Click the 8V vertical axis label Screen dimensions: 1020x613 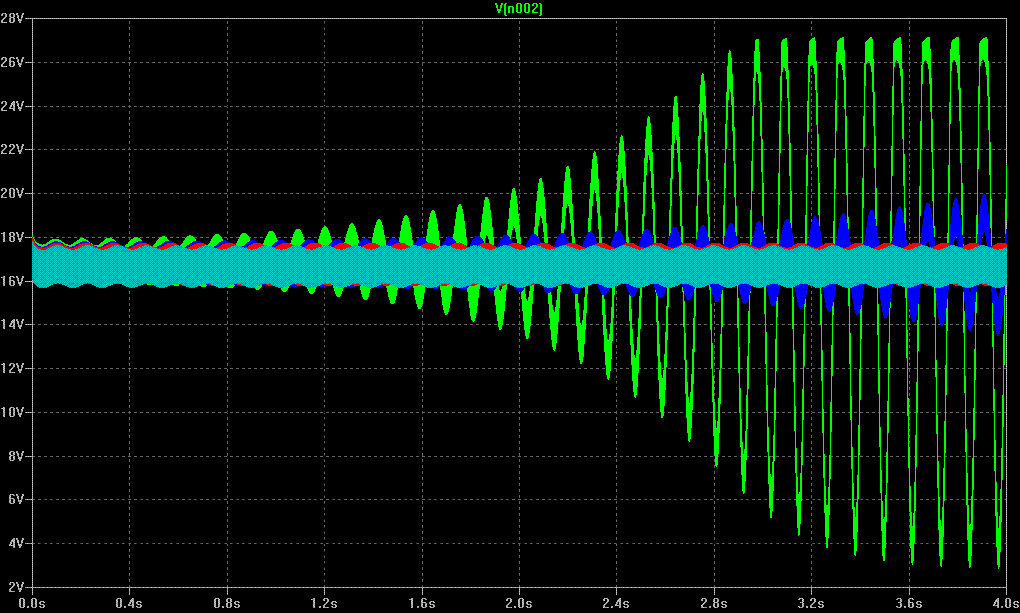(x=16, y=456)
